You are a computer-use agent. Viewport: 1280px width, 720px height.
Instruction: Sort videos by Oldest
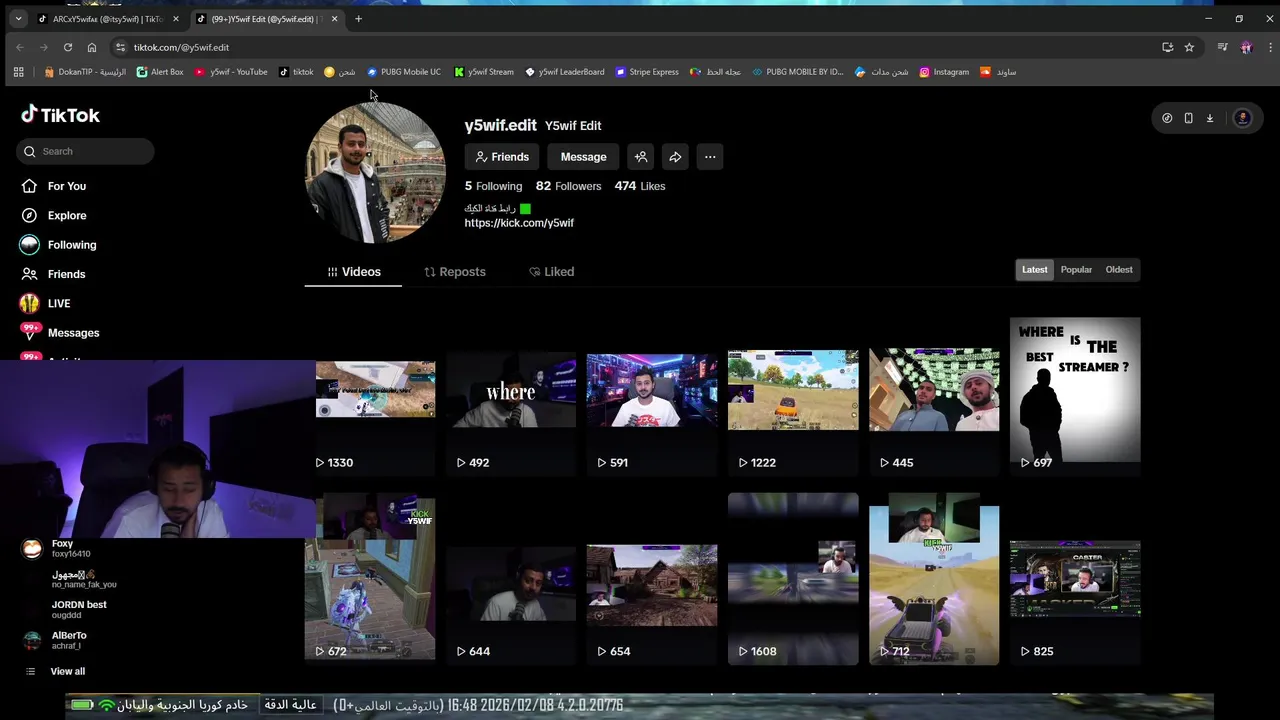[1119, 270]
